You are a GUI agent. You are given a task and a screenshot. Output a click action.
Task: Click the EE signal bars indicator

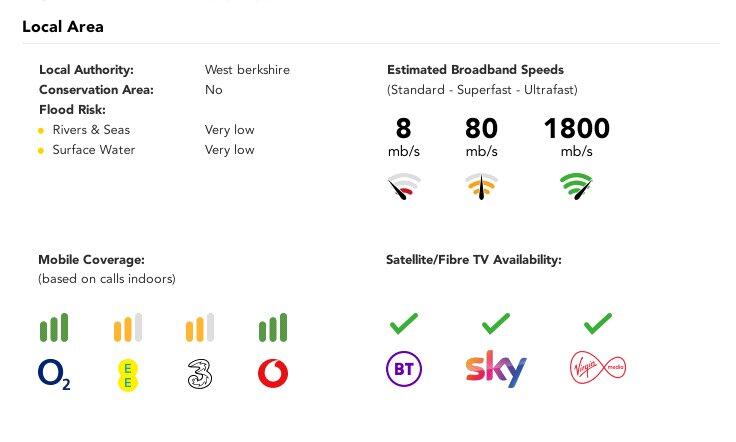[127, 328]
